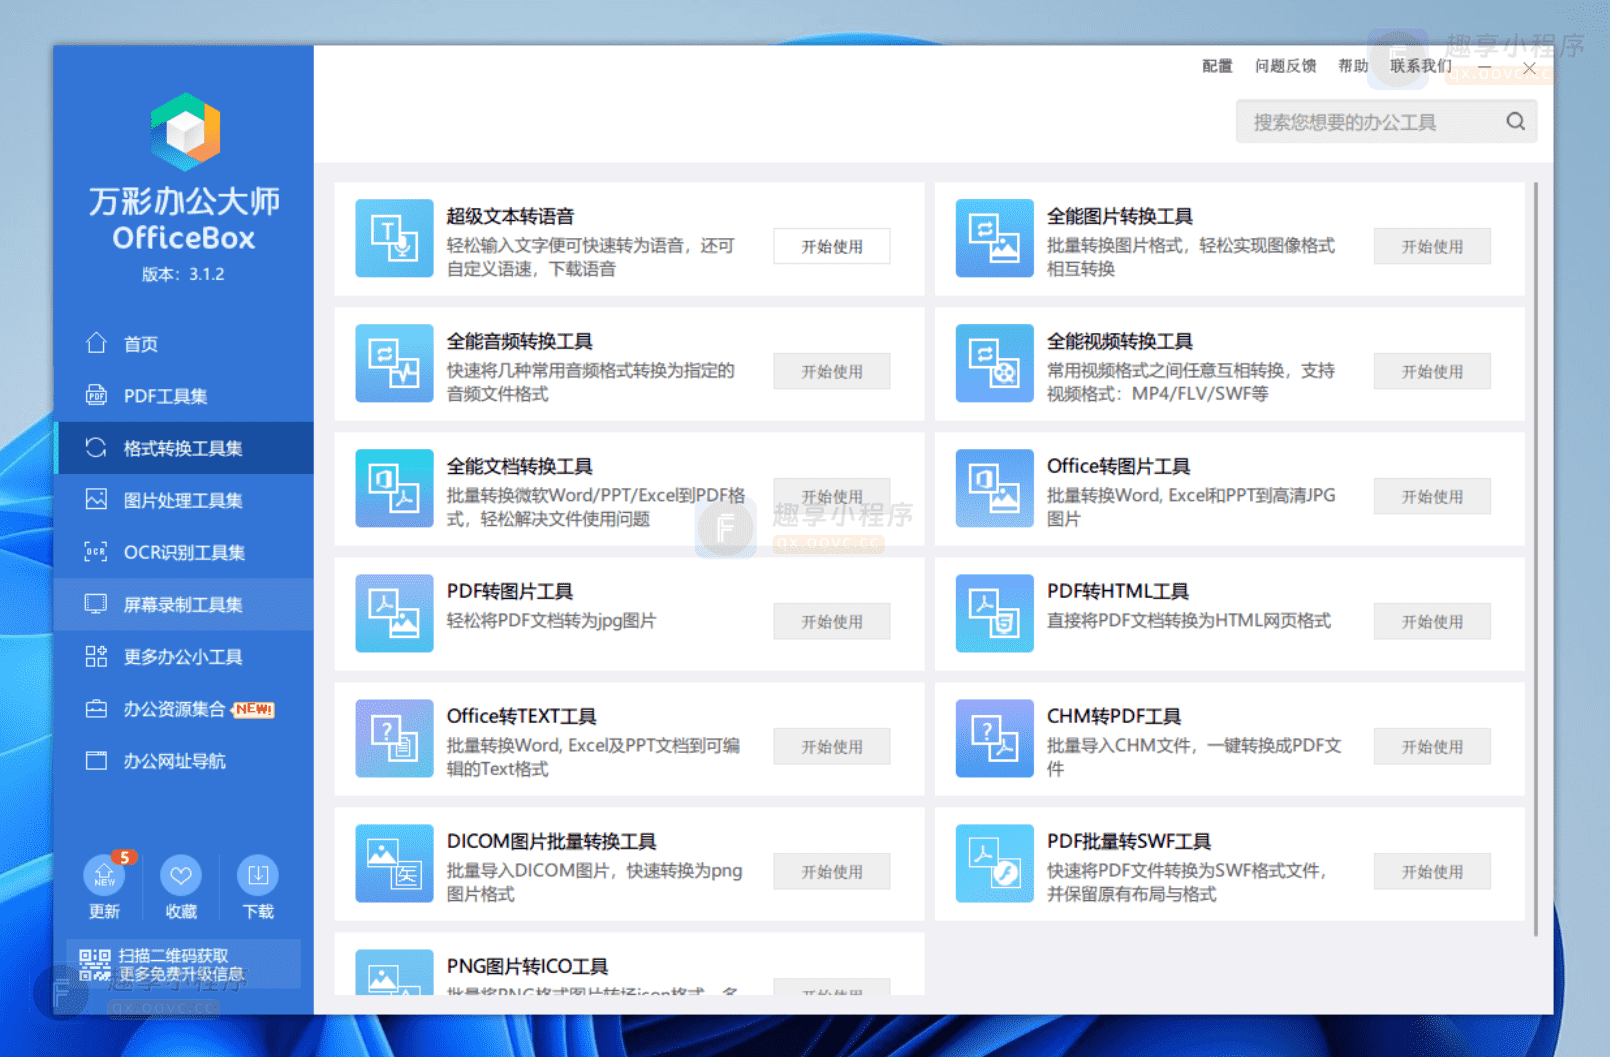
Task: Open the PDF转HTML工具 icon
Action: pos(994,613)
